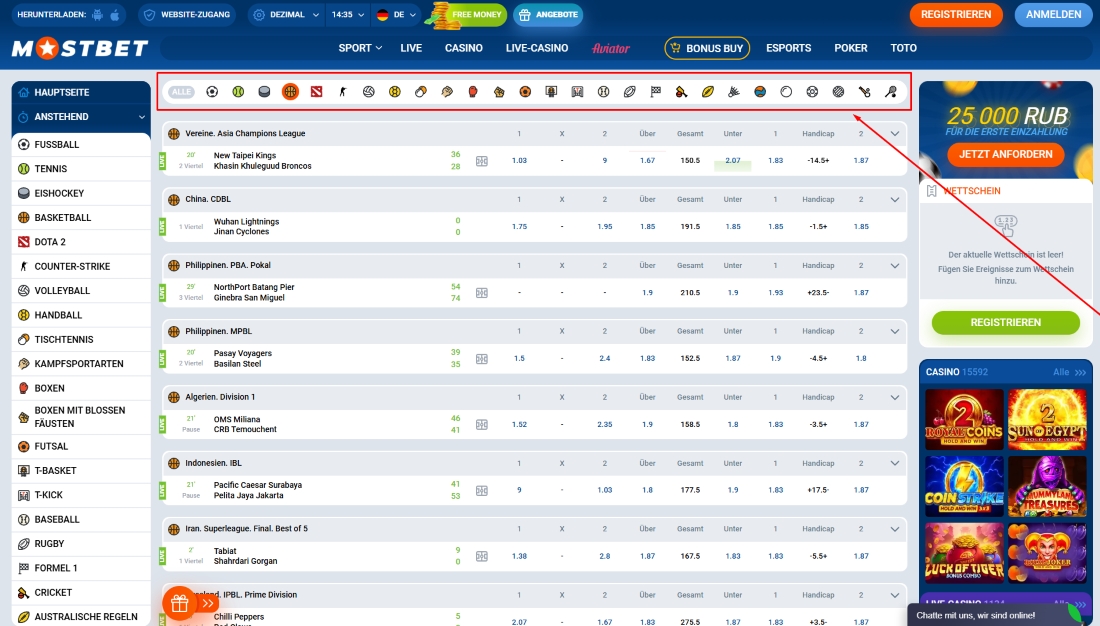The image size is (1100, 626).
Task: Select Kampfsportarten in the sidebar list
Action: click(x=81, y=364)
